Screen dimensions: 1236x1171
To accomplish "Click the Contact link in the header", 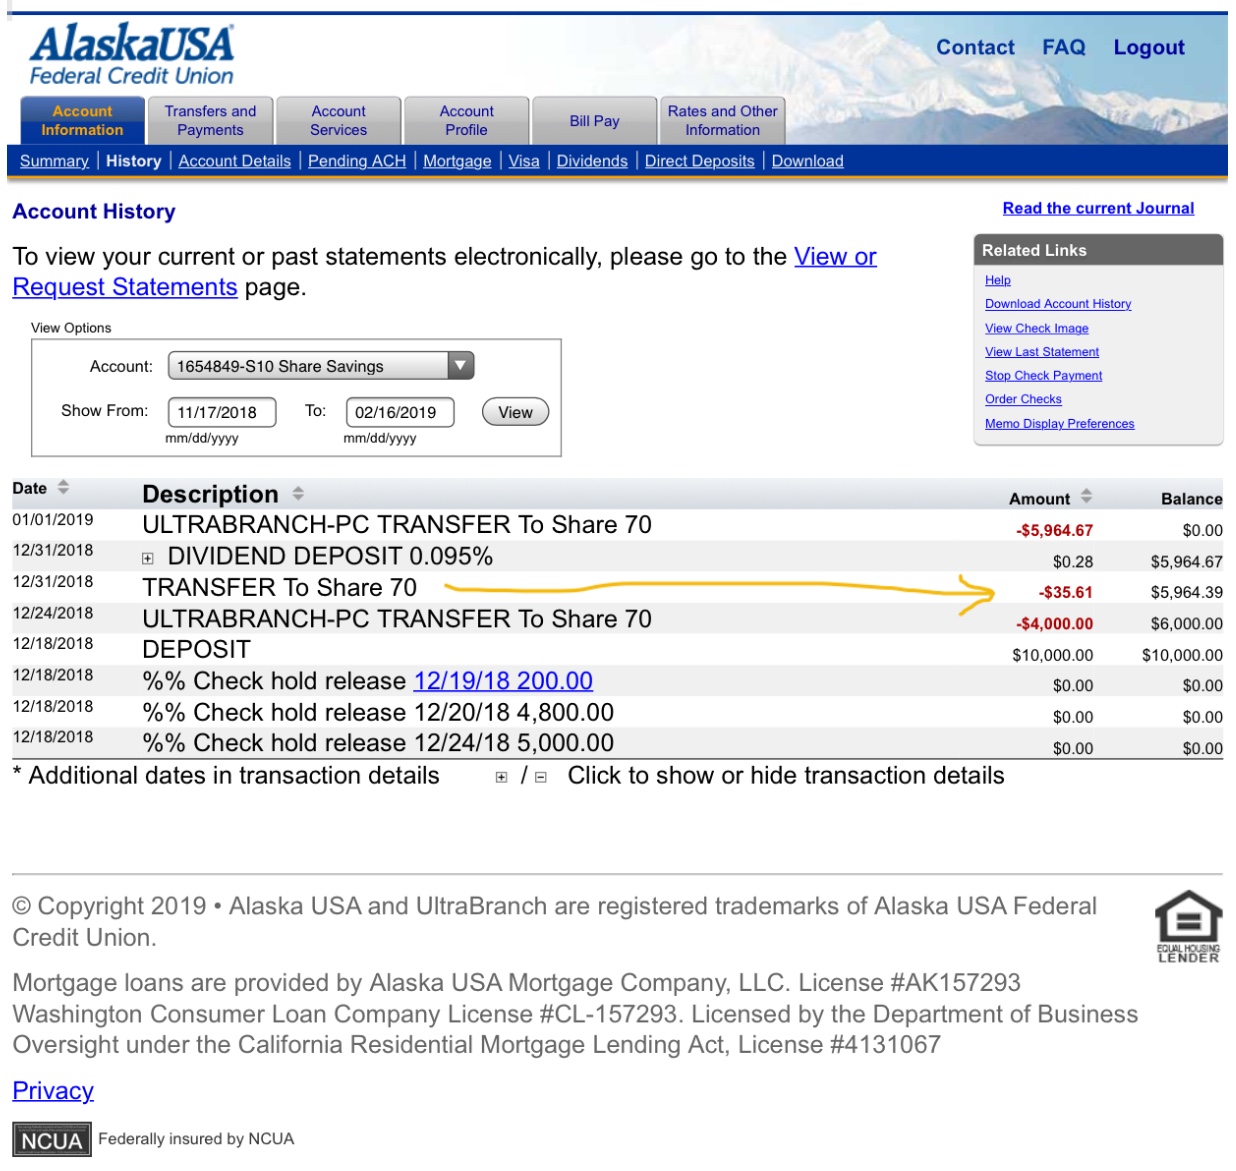I will 975,47.
